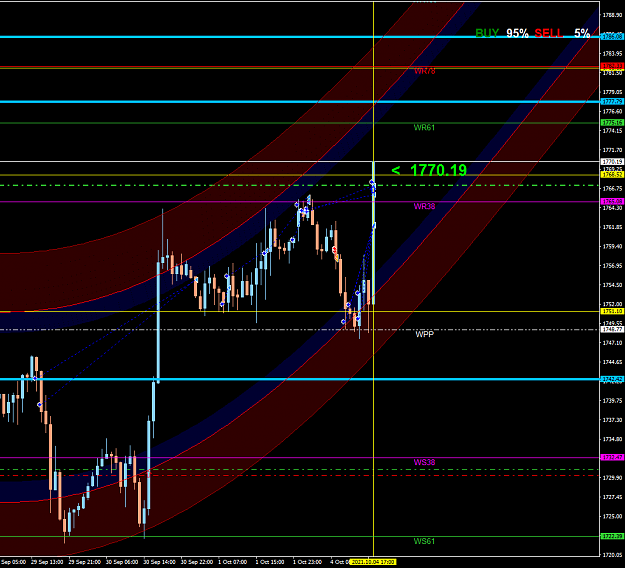Screen dimensions: 625x568
Task: Click the red 1782.33 price tag
Action: tap(612, 66)
